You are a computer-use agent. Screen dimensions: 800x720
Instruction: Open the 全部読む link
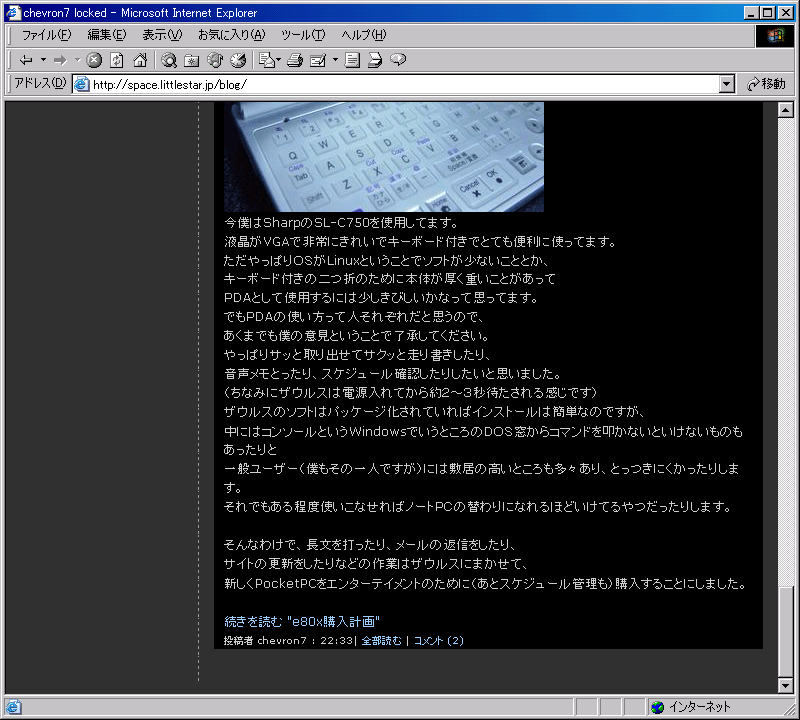(382, 641)
